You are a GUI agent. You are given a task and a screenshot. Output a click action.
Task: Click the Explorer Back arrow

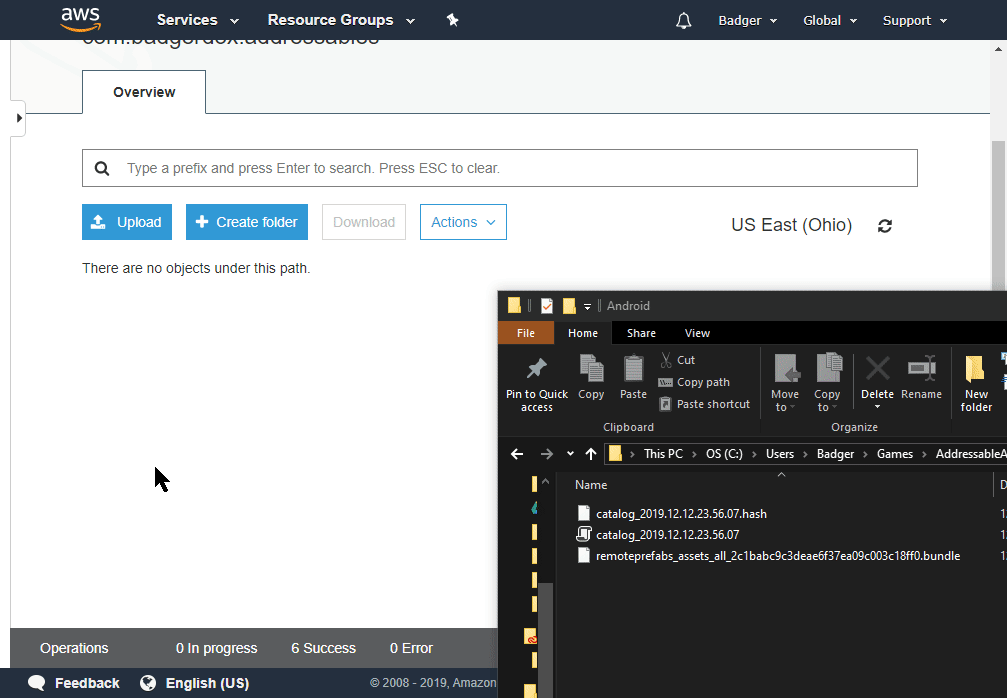(x=517, y=454)
